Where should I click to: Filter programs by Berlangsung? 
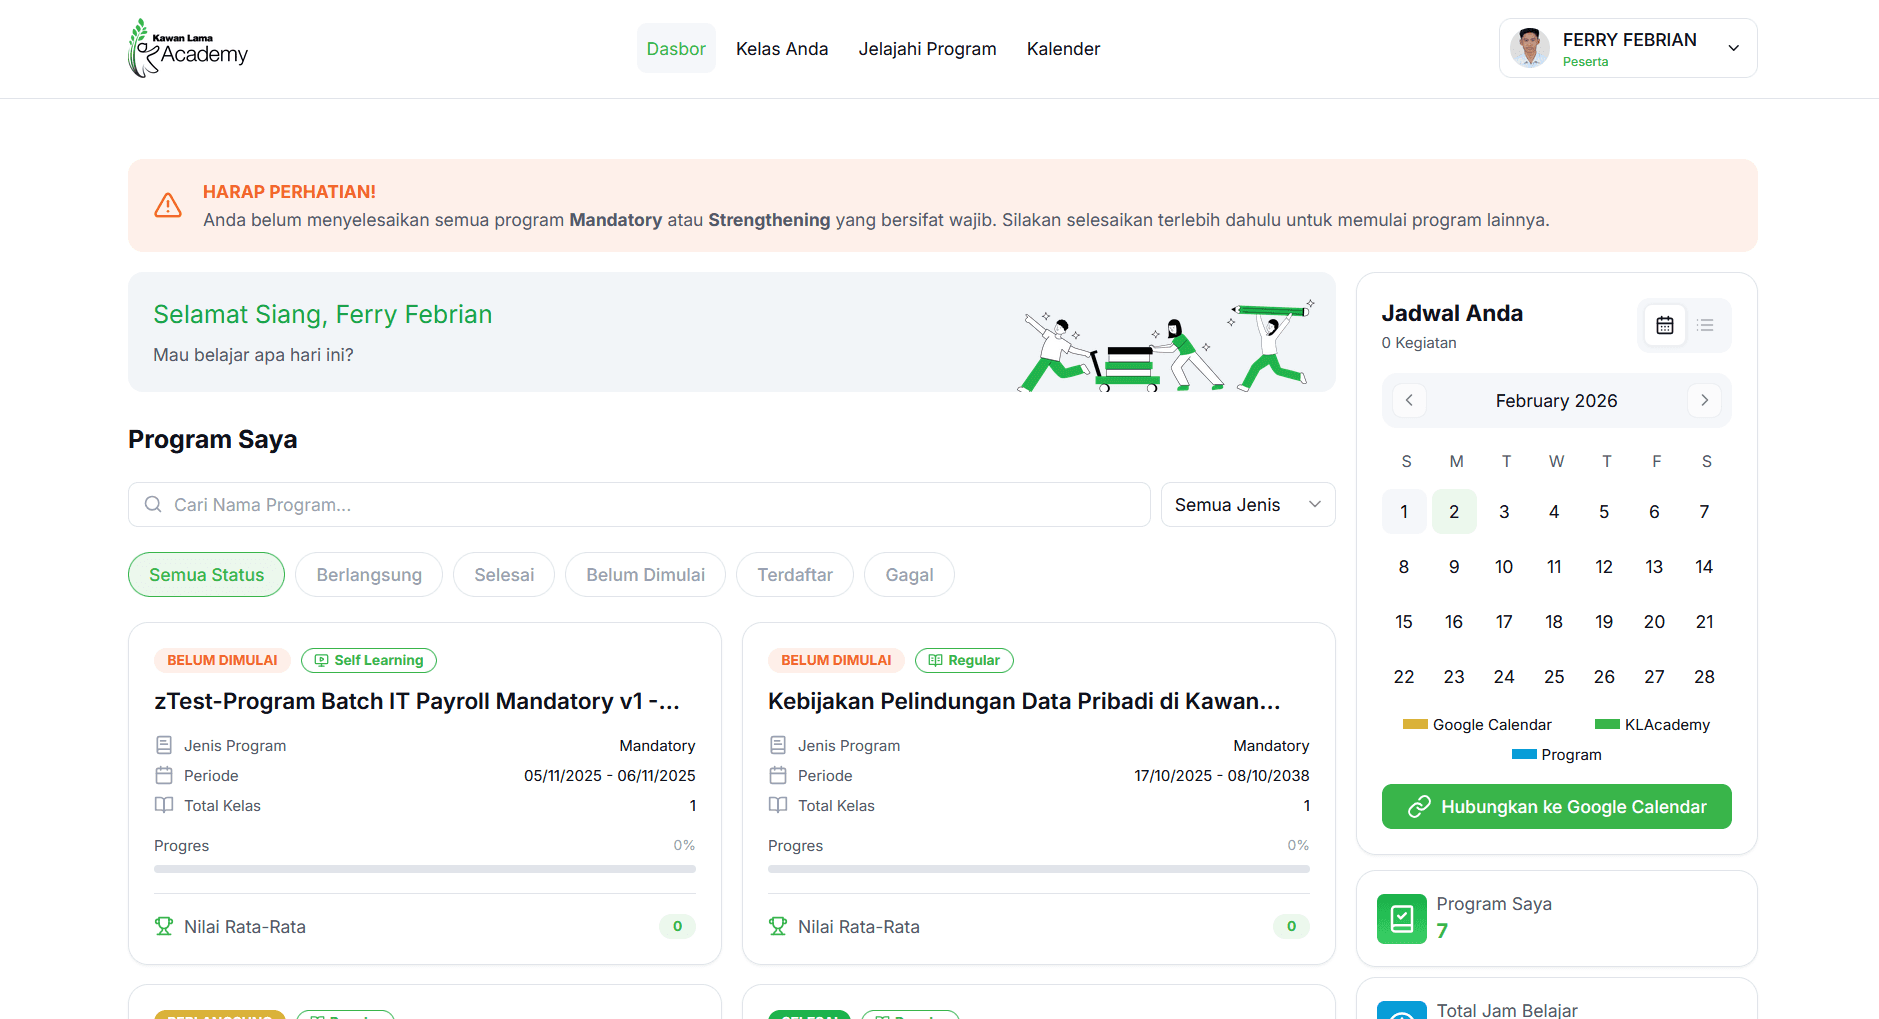369,575
